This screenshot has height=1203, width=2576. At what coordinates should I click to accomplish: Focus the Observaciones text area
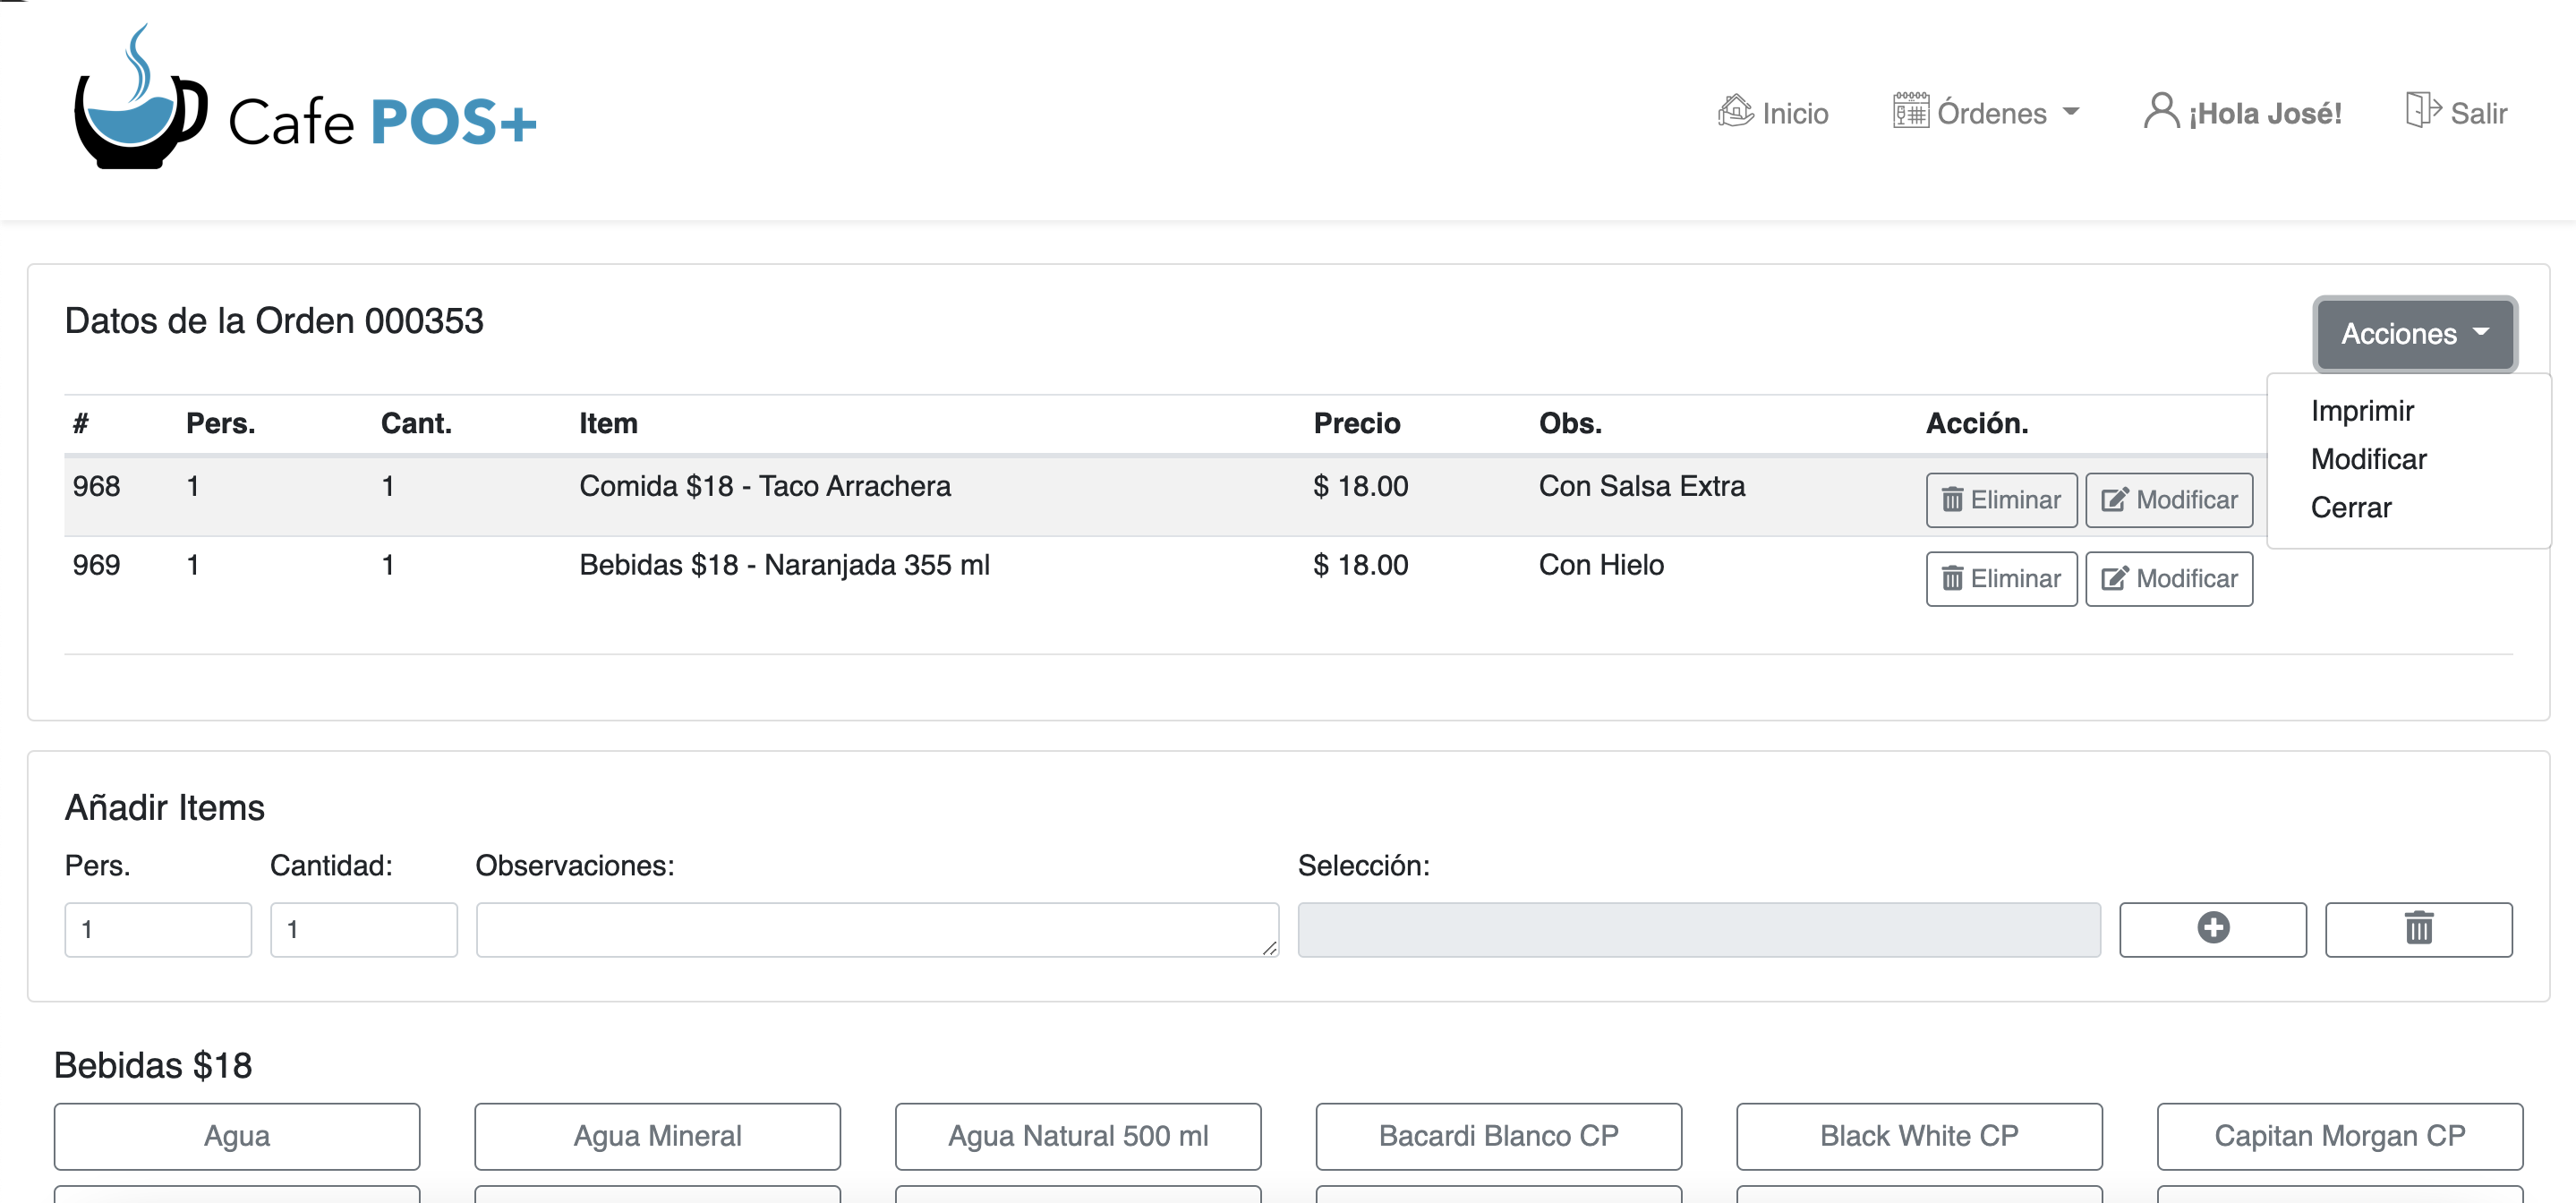tap(876, 929)
